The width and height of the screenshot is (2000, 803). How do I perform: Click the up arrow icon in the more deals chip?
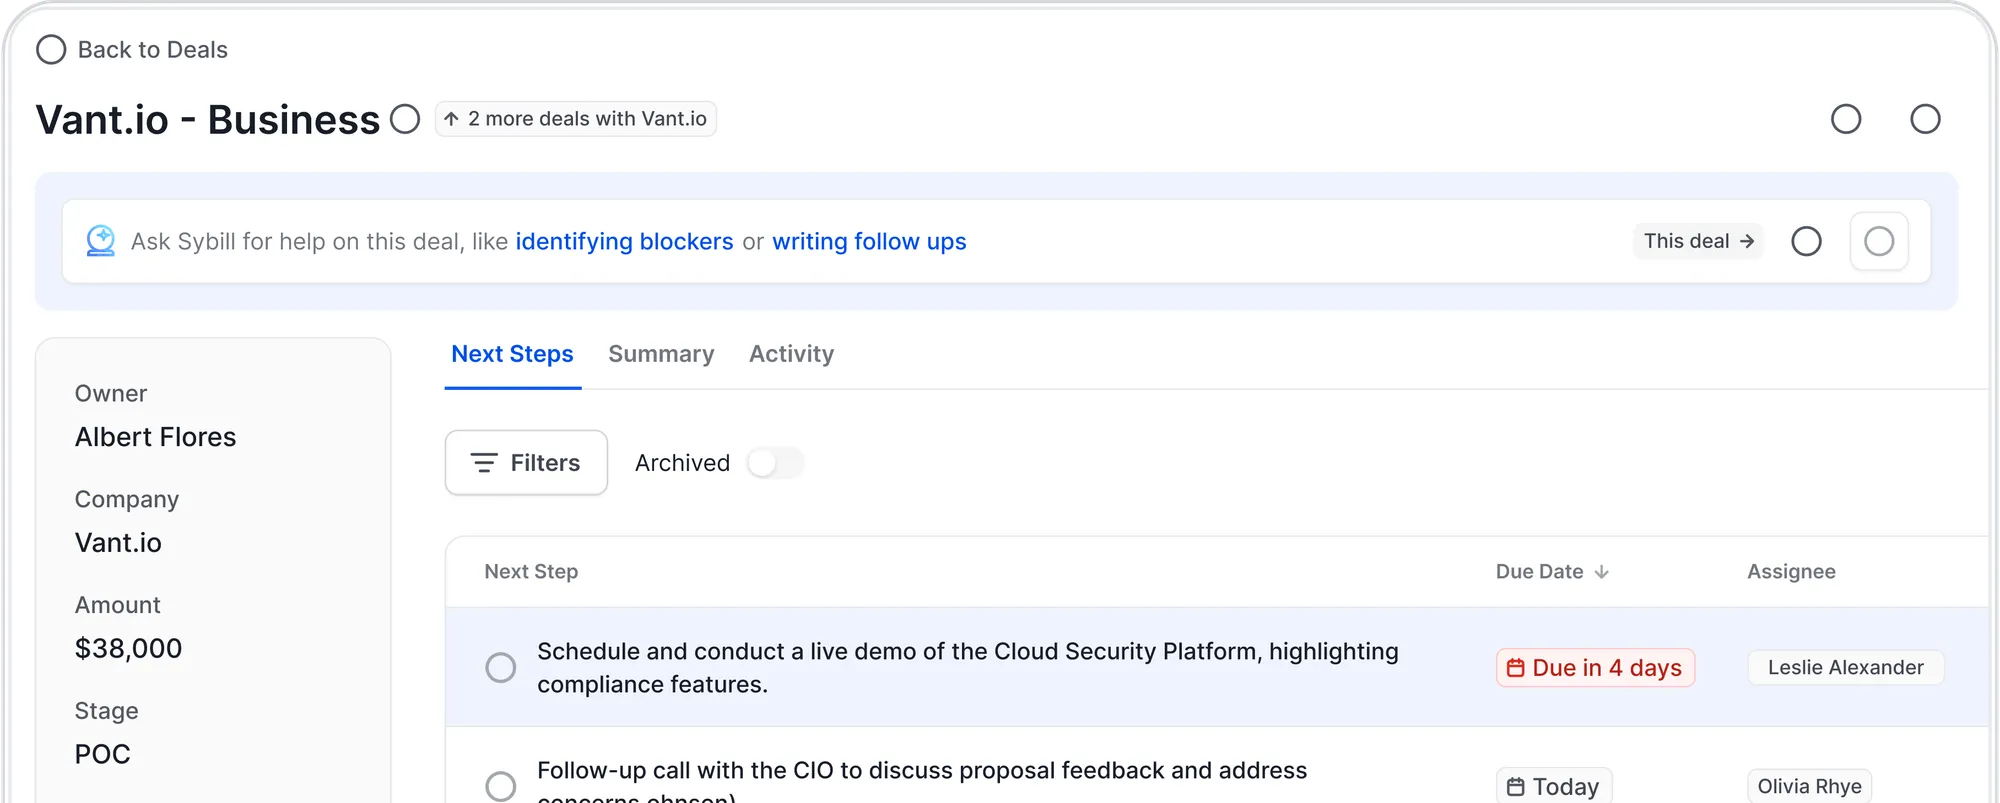point(452,119)
